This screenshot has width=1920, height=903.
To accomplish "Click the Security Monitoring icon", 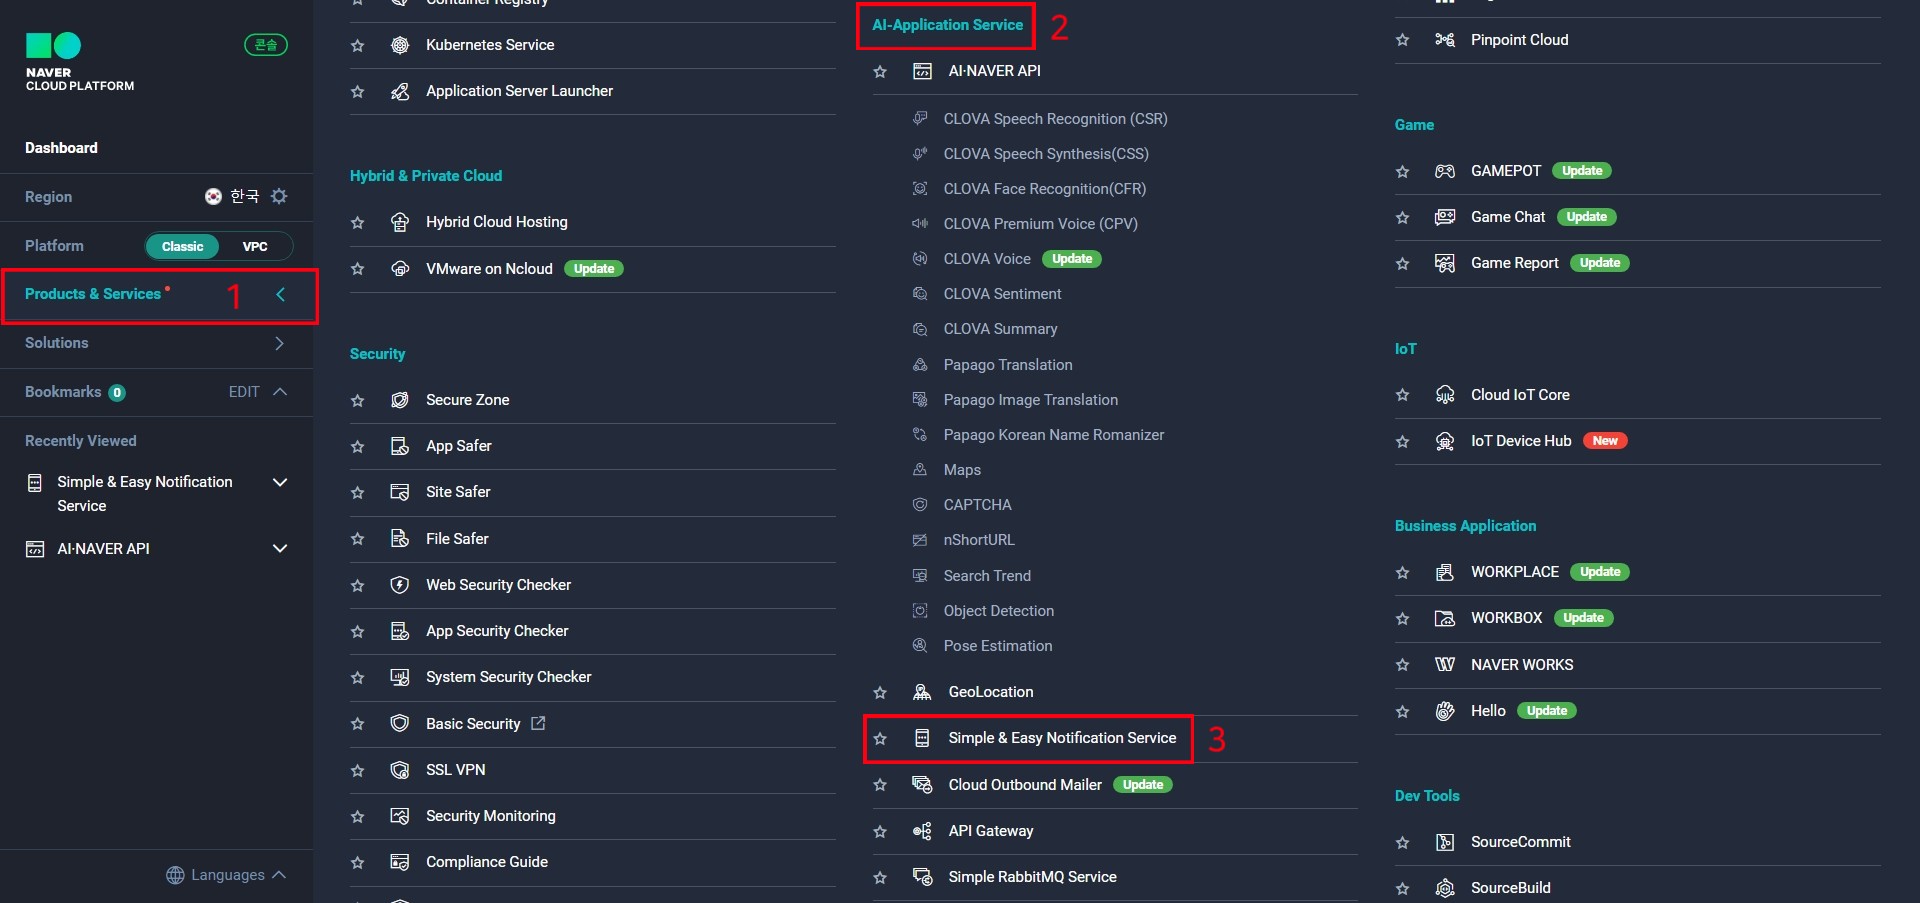I will click(x=400, y=816).
